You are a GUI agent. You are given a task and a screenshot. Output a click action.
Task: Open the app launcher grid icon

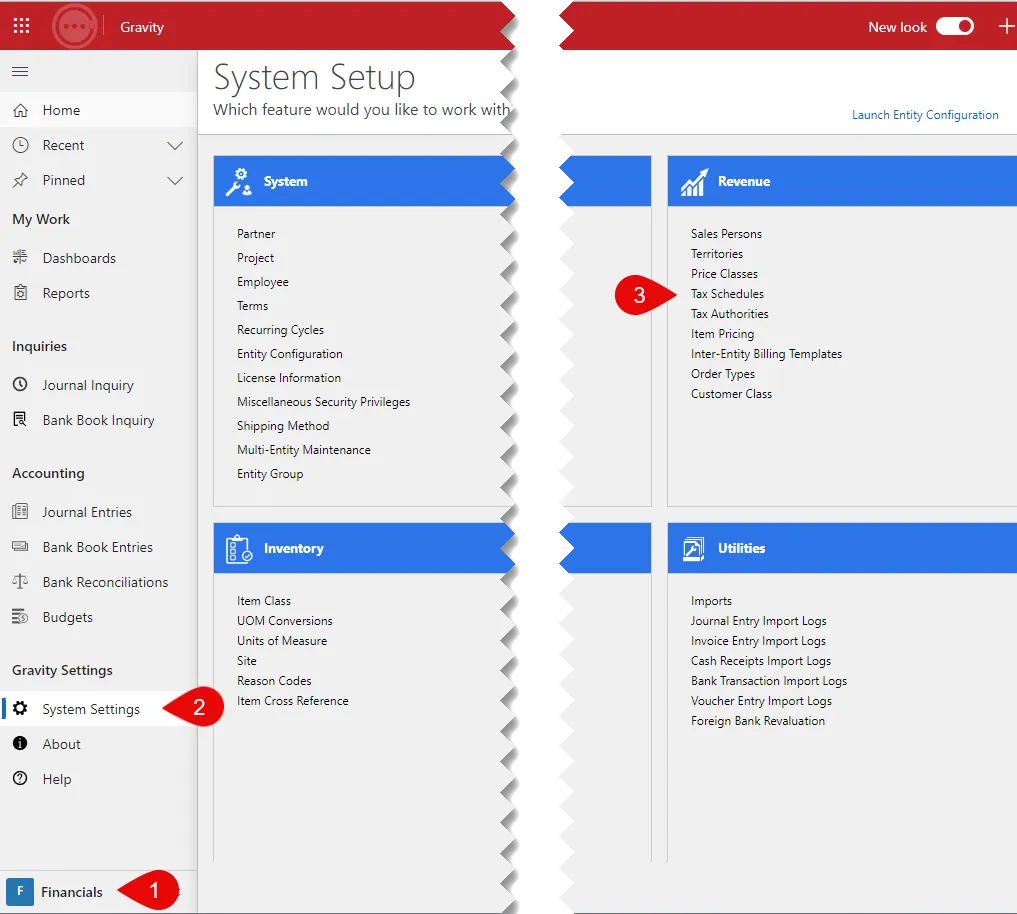[x=21, y=26]
